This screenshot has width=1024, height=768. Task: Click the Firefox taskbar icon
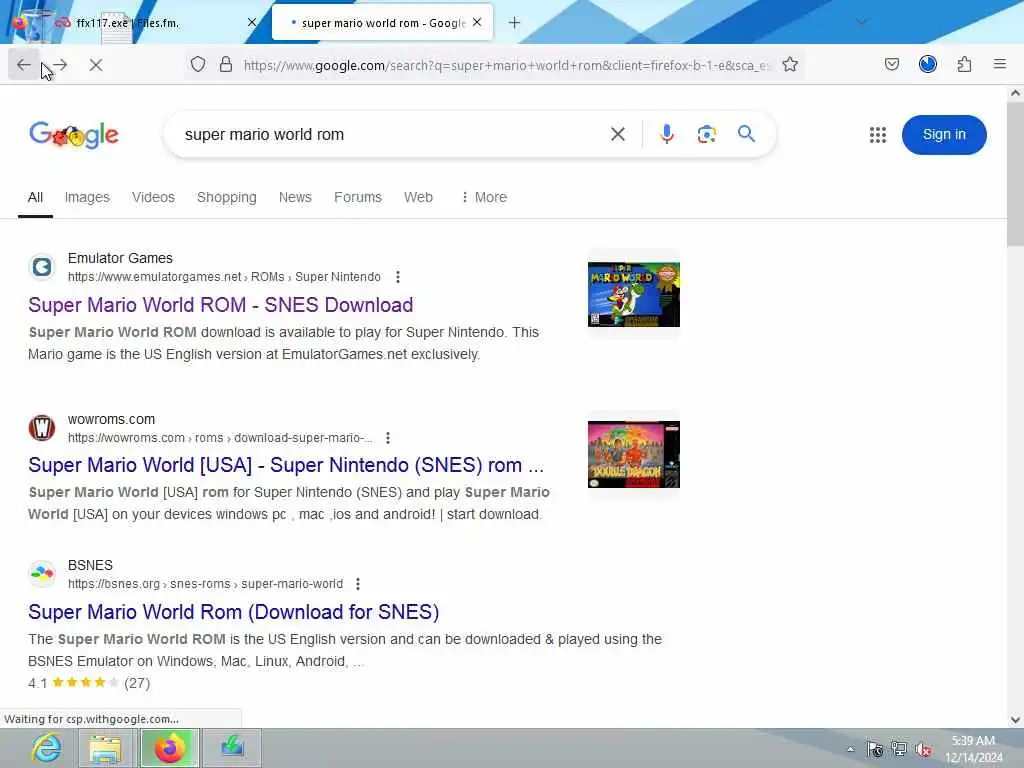point(169,748)
